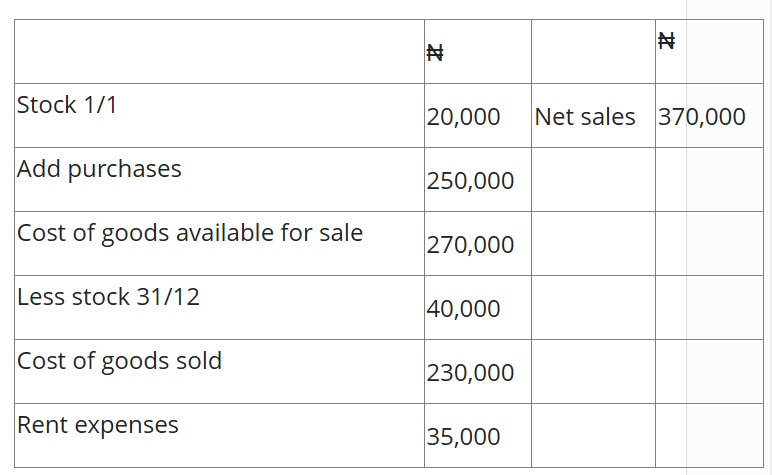
Task: Select the 370,000 net sales value
Action: 701,117
